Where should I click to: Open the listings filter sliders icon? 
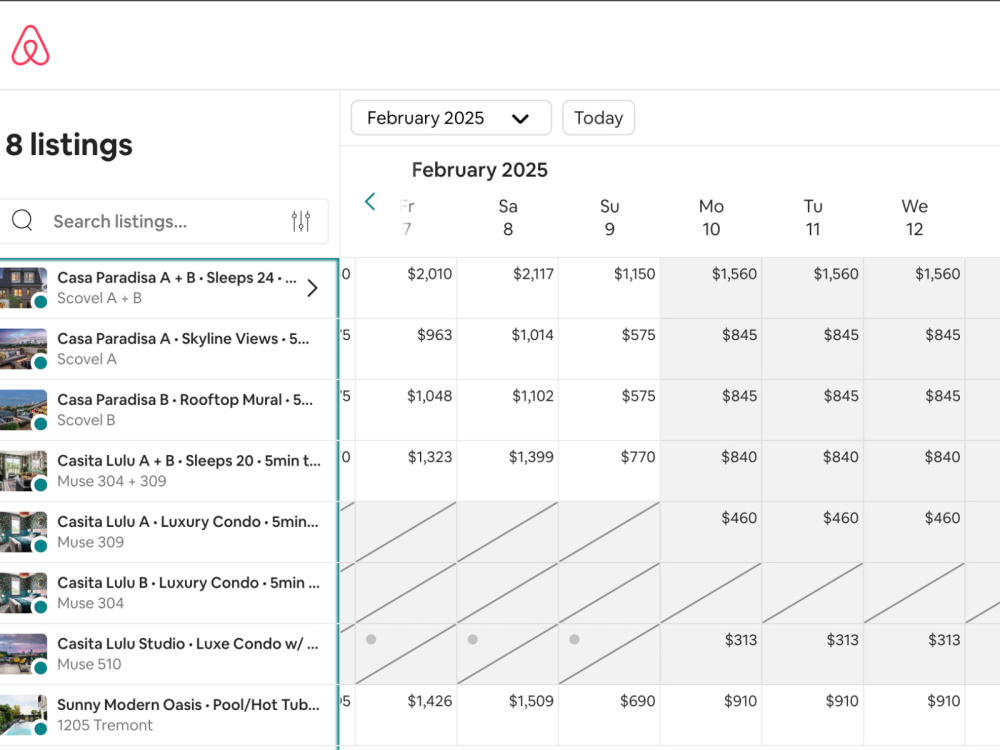301,221
